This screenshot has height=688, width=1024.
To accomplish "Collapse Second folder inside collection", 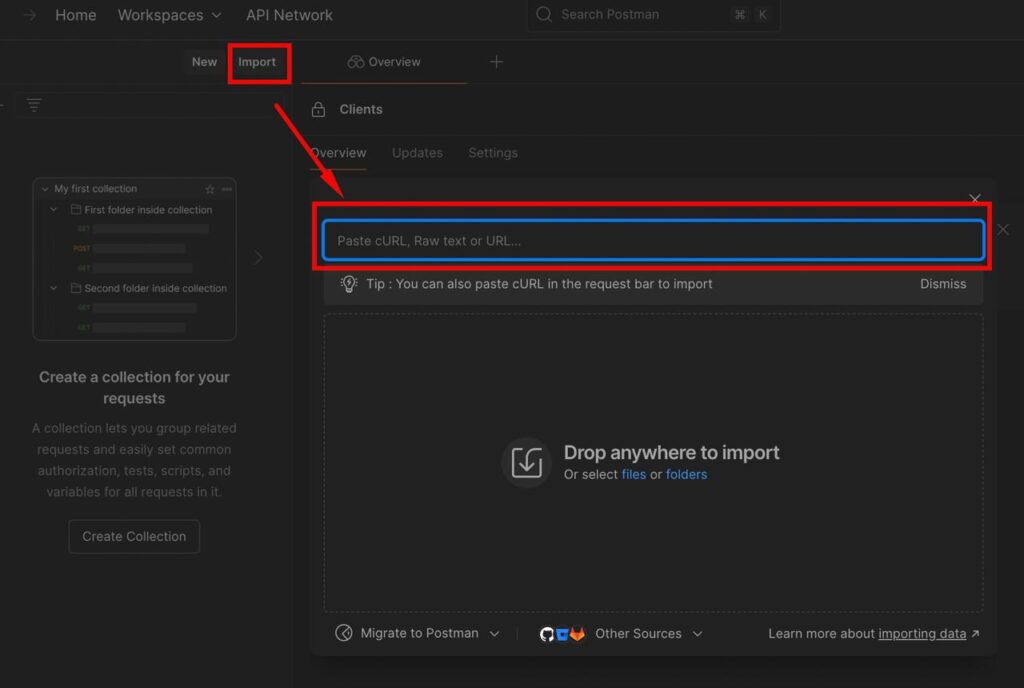I will (54, 288).
